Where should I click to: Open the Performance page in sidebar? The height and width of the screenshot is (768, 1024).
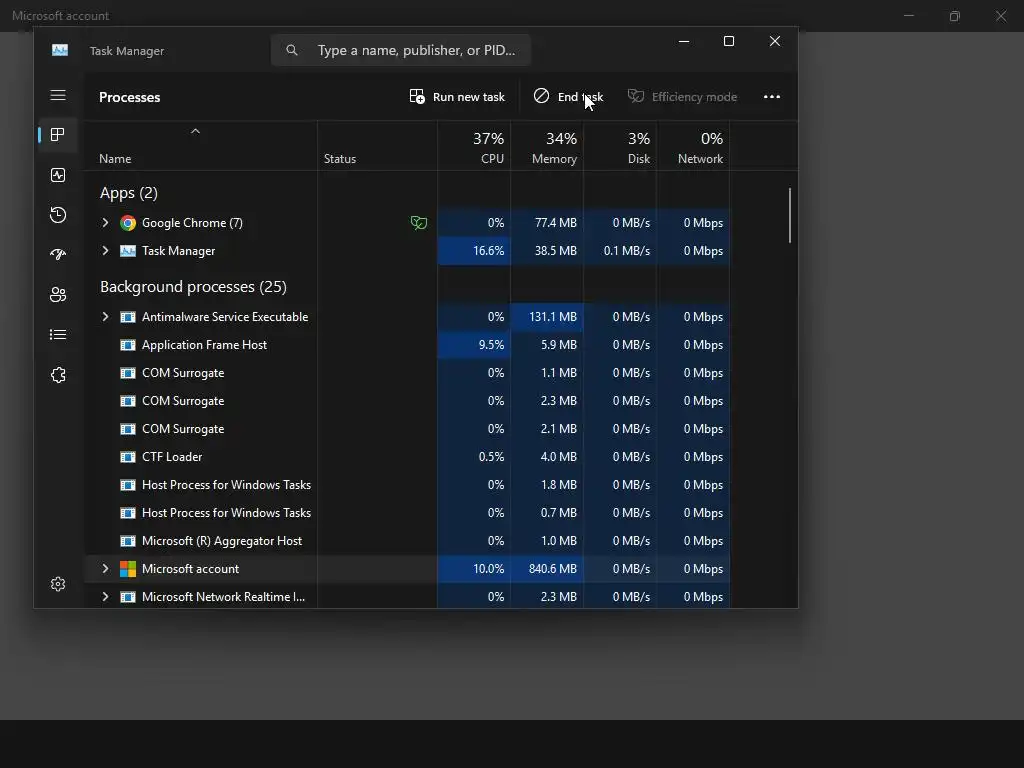tap(58, 175)
